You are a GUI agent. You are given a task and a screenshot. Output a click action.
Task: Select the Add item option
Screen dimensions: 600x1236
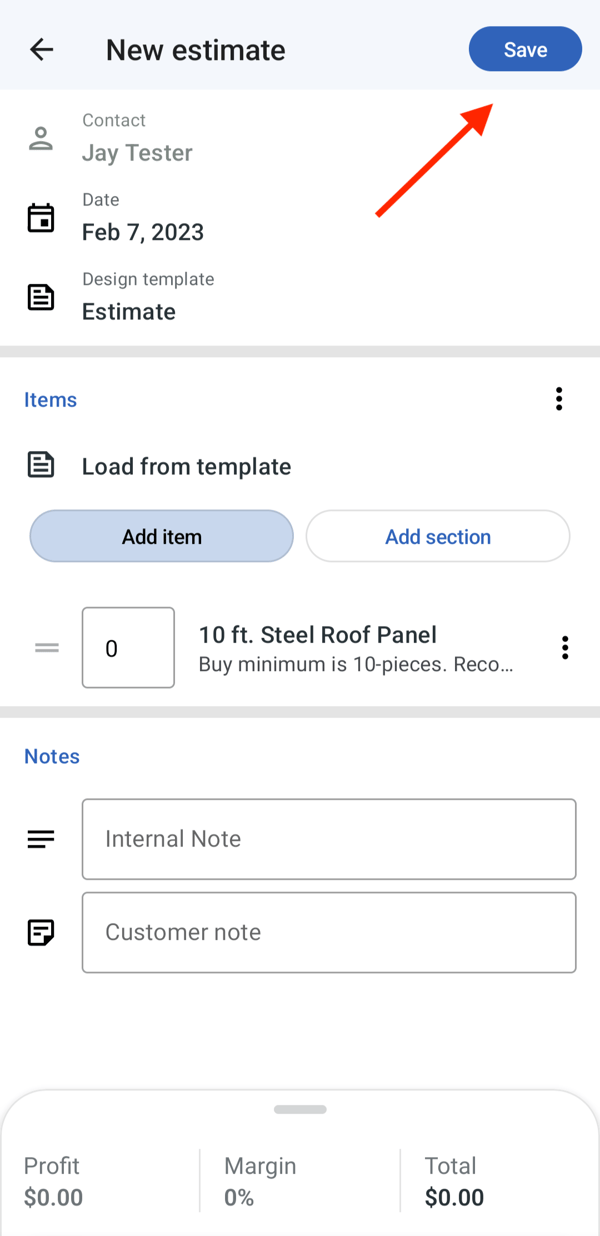tap(161, 536)
